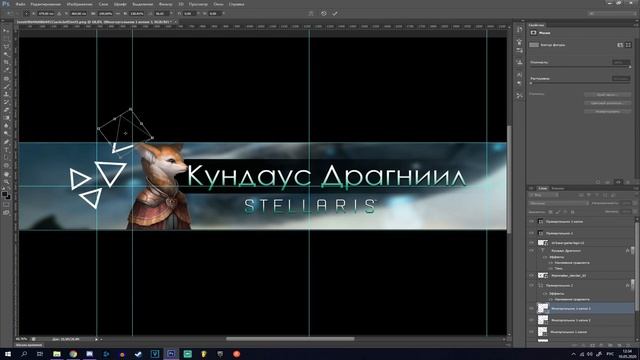The image size is (640, 360).
Task: Hide the Кундаус Драгниил text layer
Action: 531,250
